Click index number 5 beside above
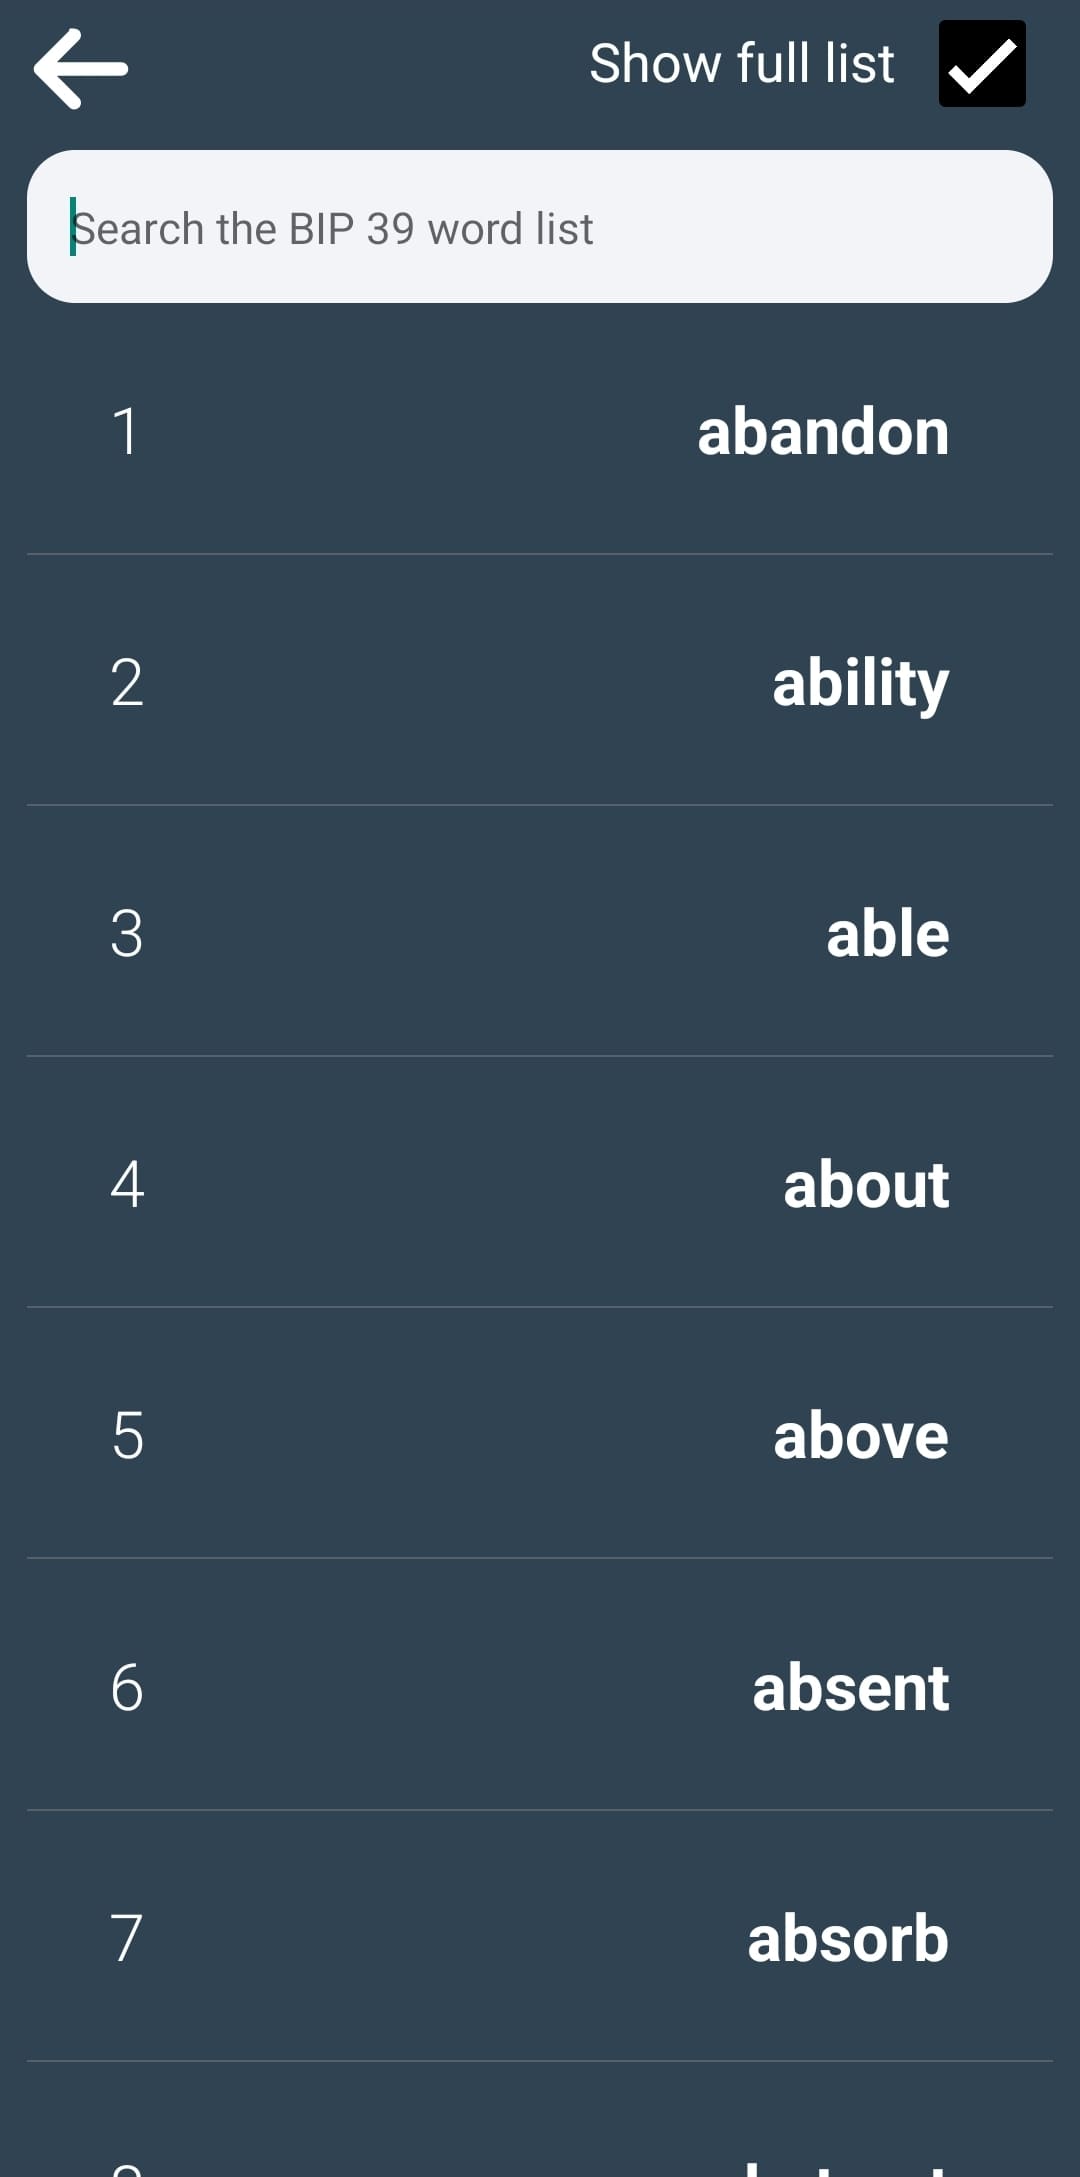1080x2177 pixels. pos(127,1436)
